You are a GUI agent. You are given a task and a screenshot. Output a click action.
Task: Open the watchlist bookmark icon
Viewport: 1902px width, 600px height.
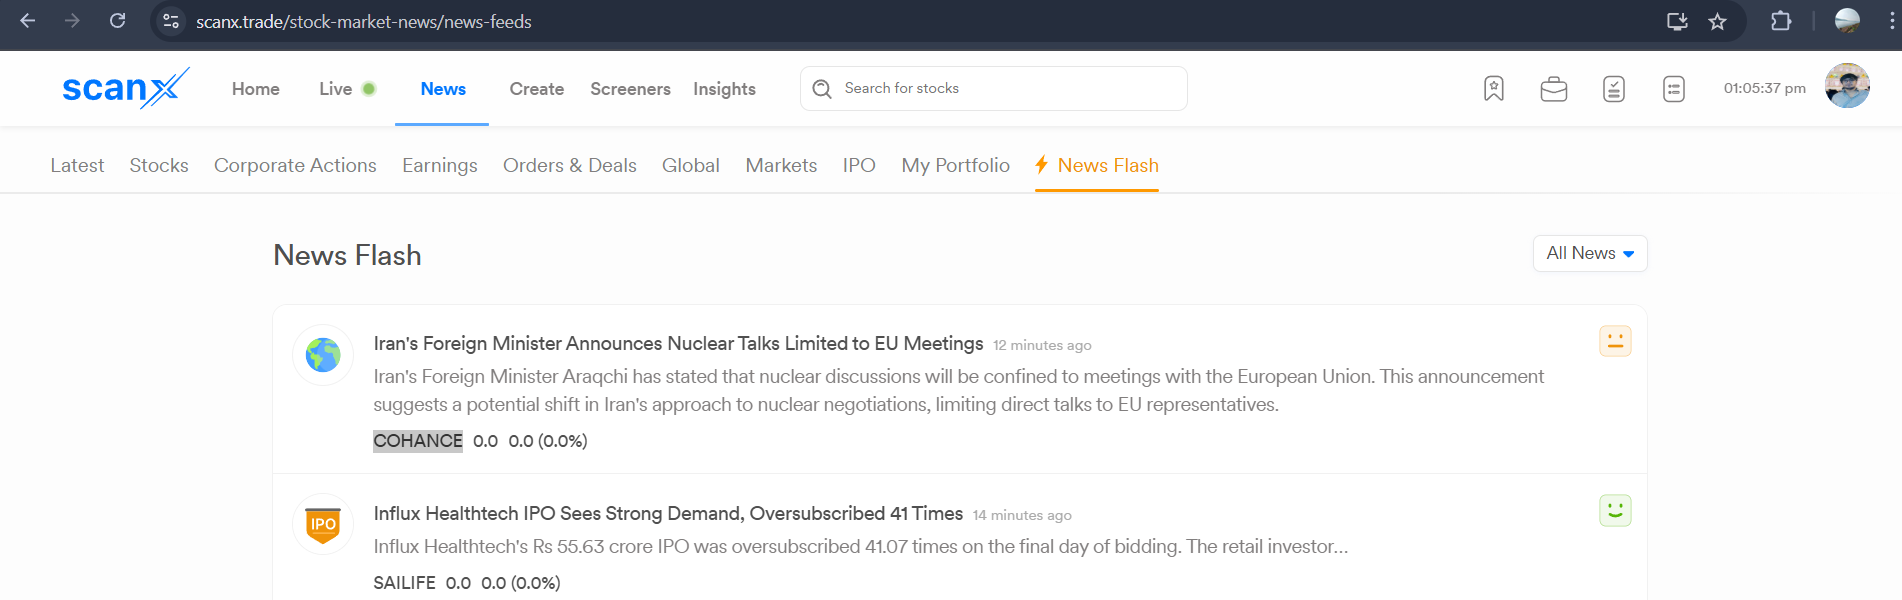(x=1494, y=89)
